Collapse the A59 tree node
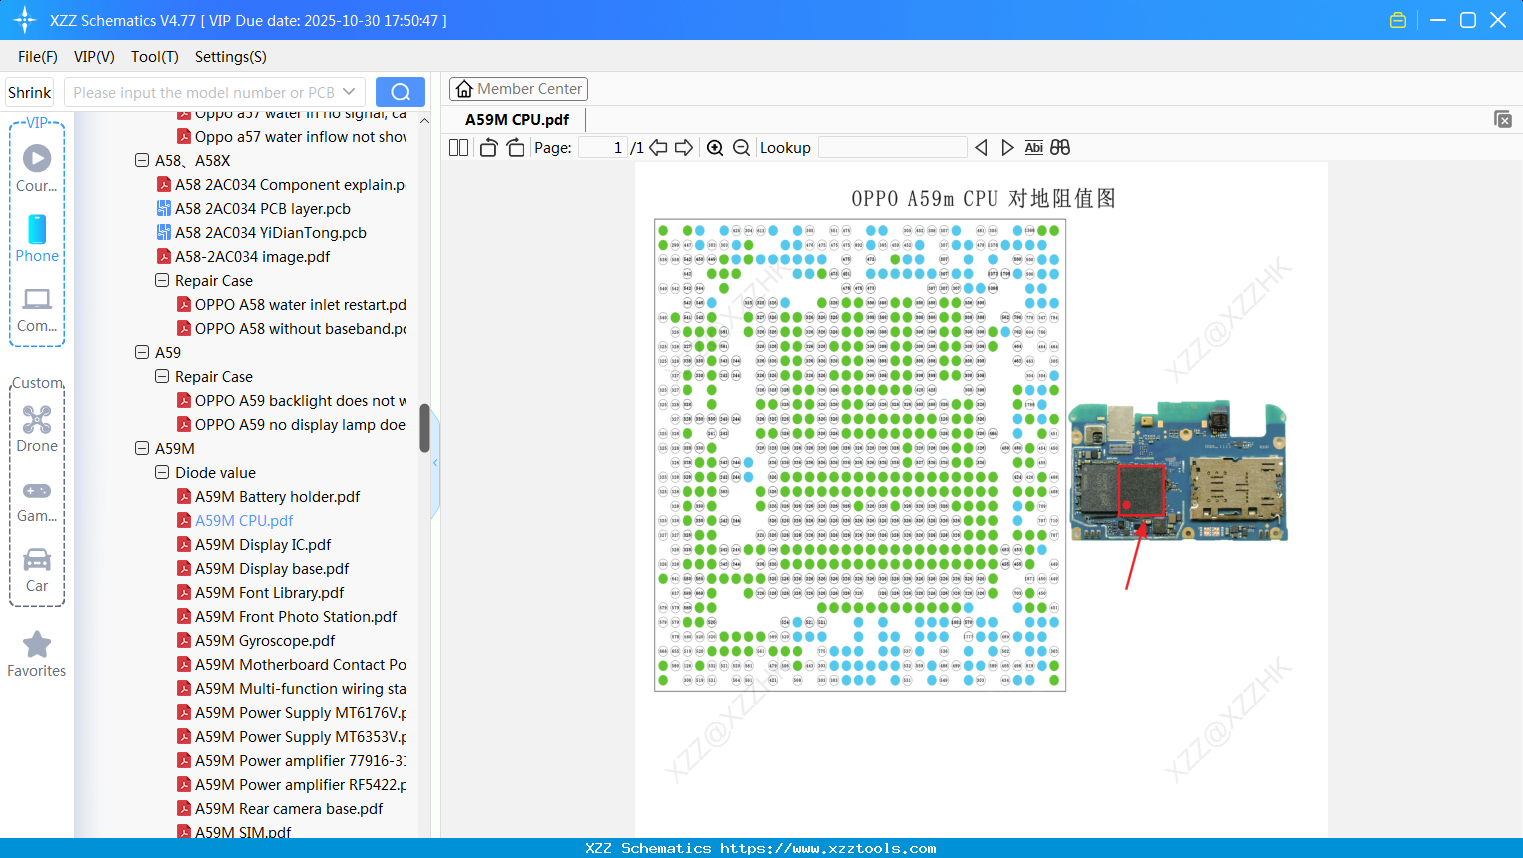This screenshot has height=858, width=1523. pos(142,352)
